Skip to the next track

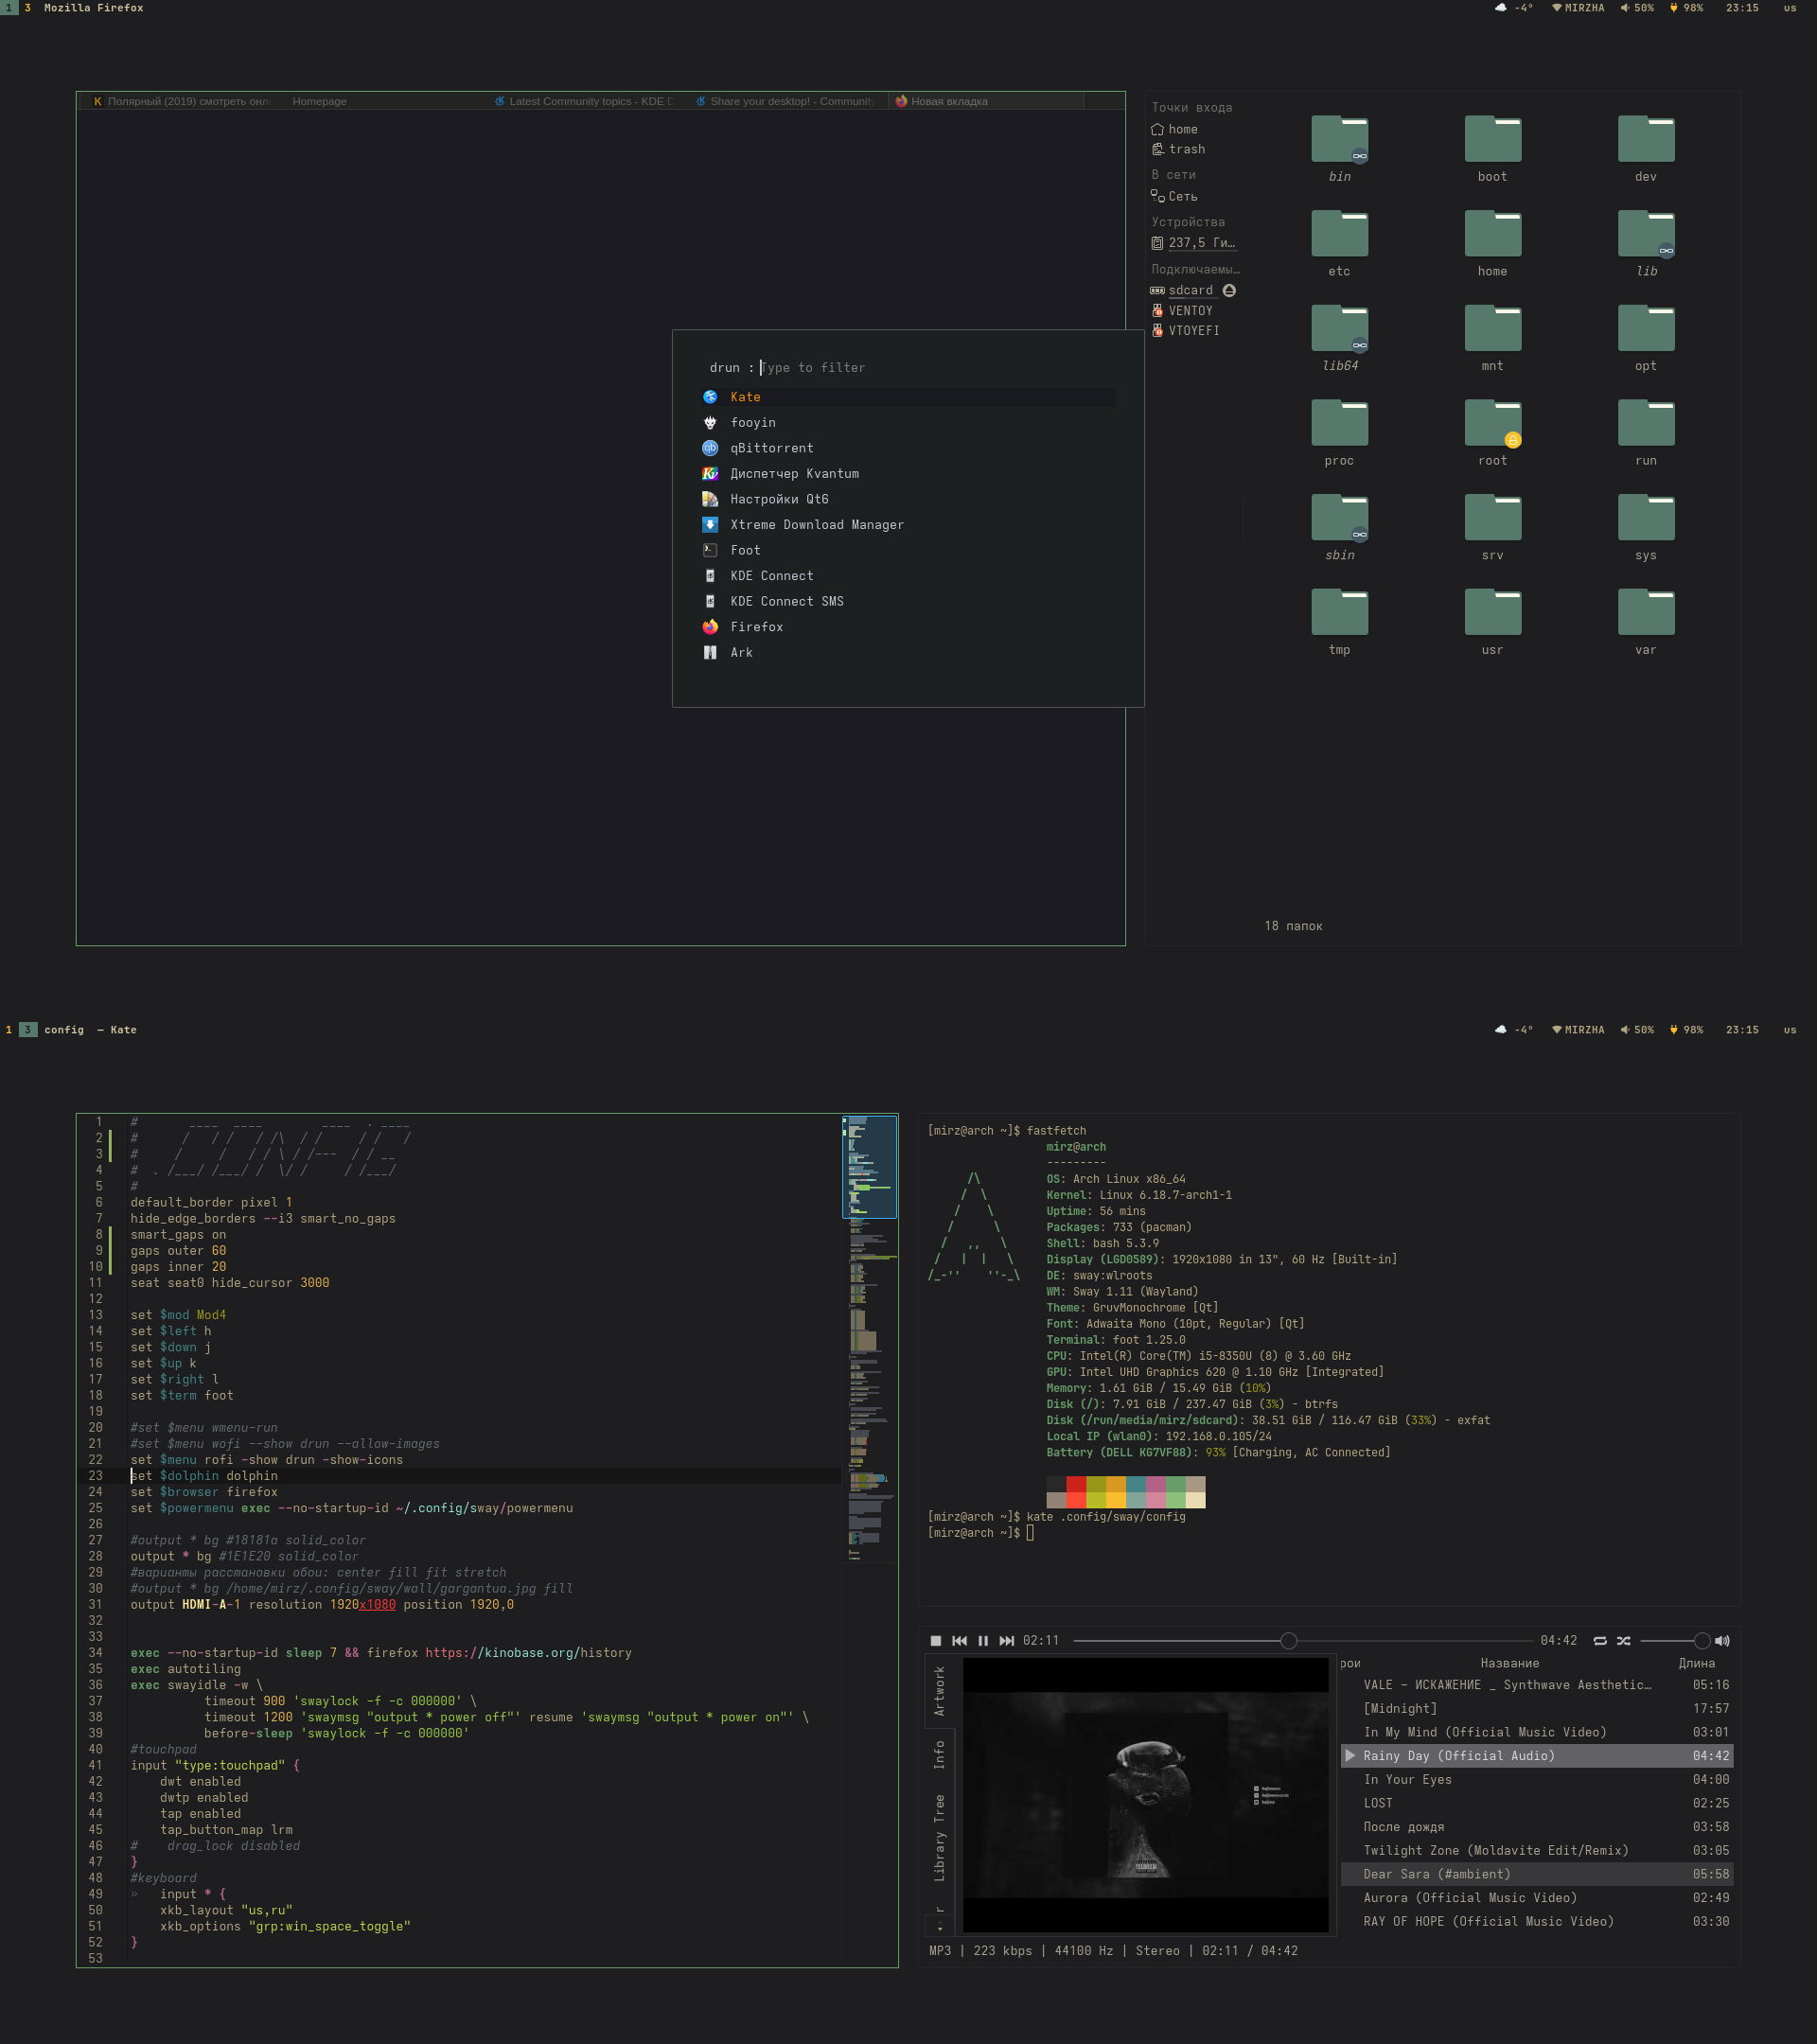(x=1007, y=1641)
